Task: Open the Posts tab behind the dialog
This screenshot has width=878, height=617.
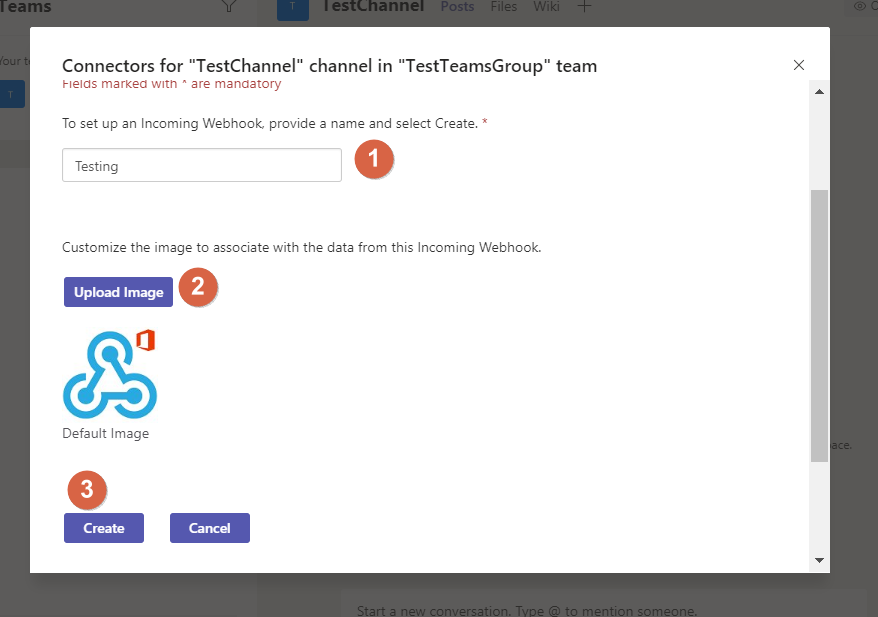Action: [x=457, y=7]
